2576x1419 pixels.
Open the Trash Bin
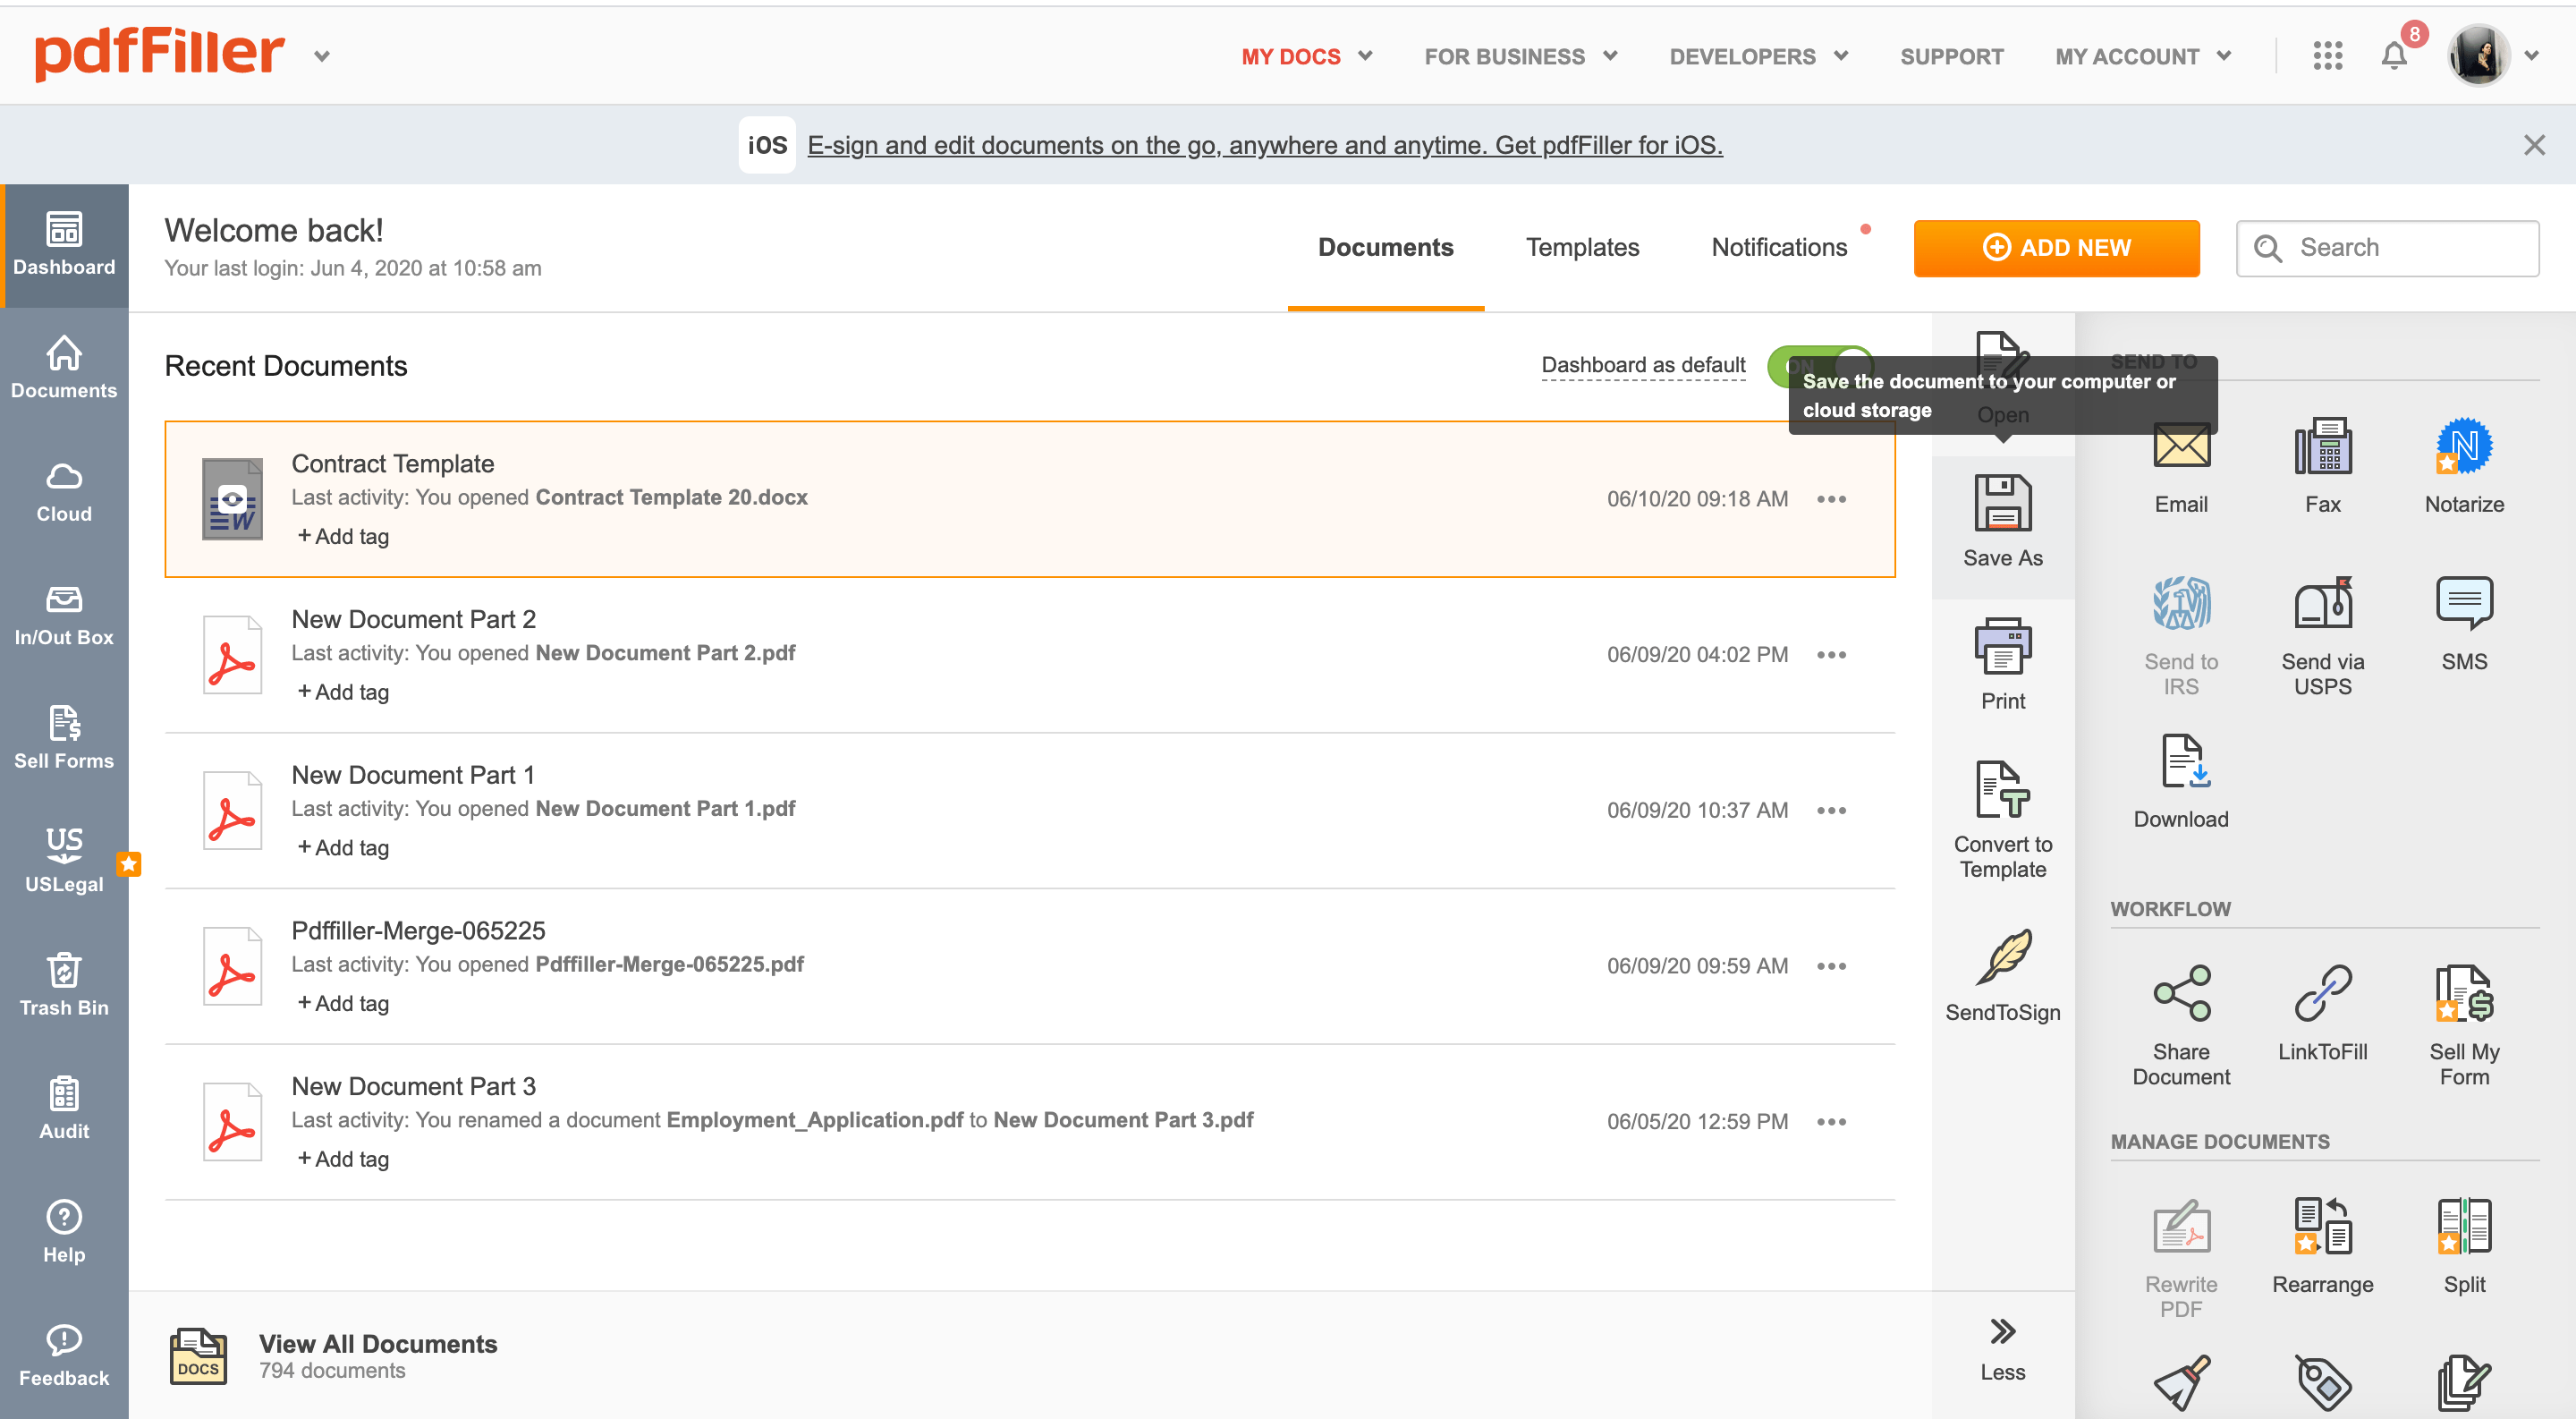(x=64, y=986)
